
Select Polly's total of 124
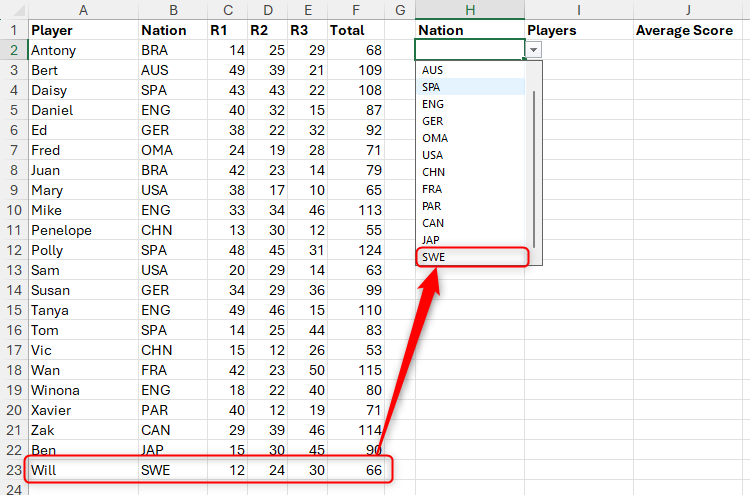pyautogui.click(x=357, y=250)
